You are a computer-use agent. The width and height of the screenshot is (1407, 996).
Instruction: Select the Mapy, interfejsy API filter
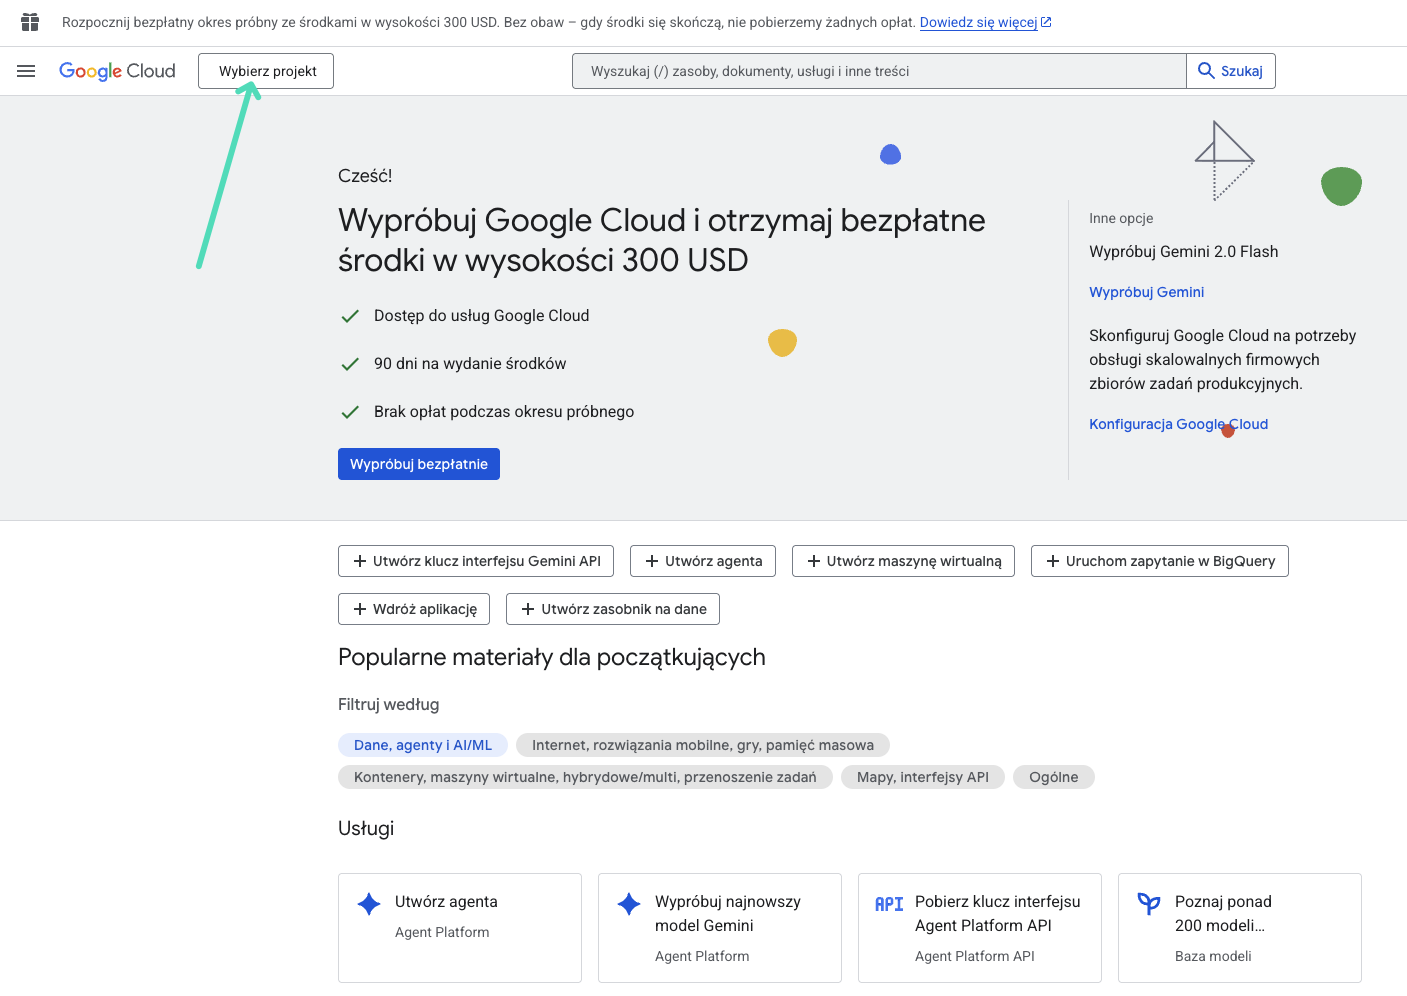click(923, 777)
